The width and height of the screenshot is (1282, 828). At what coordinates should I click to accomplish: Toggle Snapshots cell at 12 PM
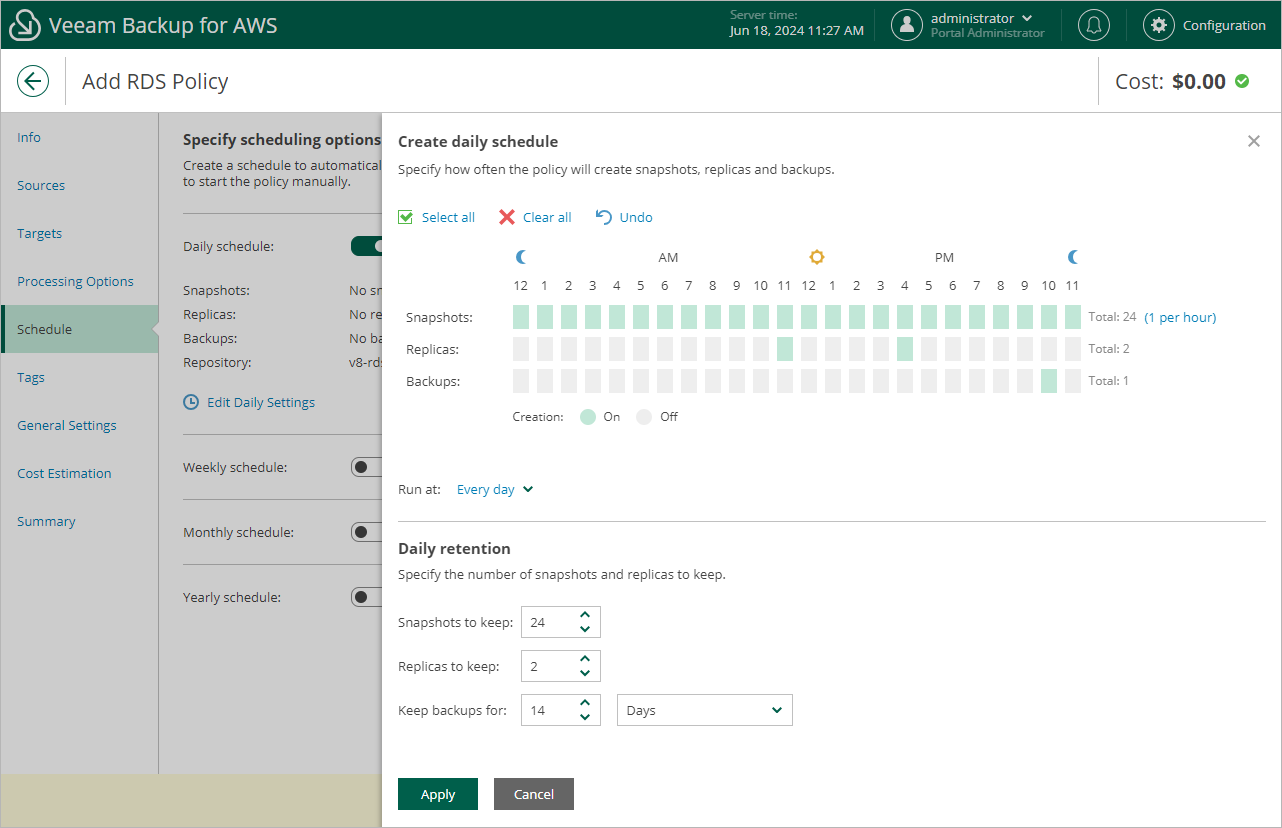coord(809,317)
